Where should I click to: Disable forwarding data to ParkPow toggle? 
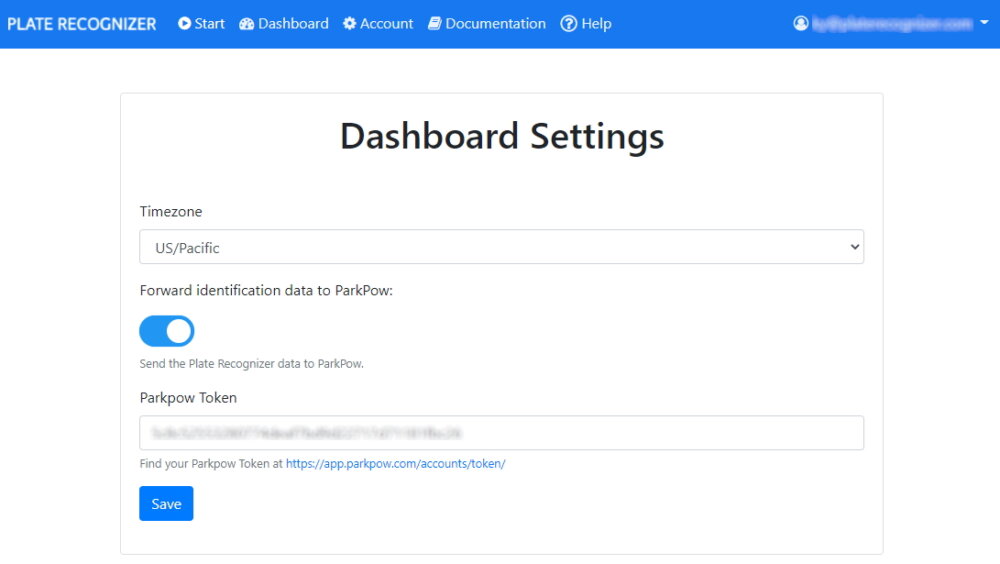(166, 331)
